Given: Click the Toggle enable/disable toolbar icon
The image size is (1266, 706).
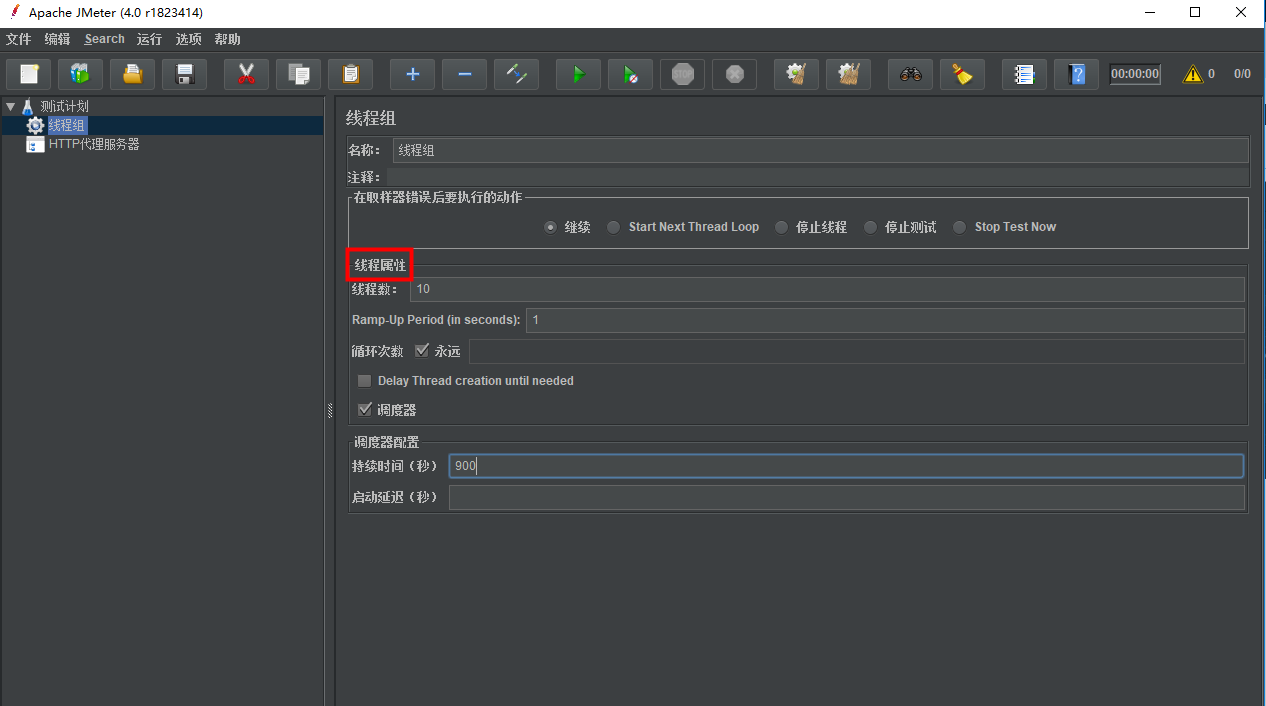Looking at the screenshot, I should point(516,74).
